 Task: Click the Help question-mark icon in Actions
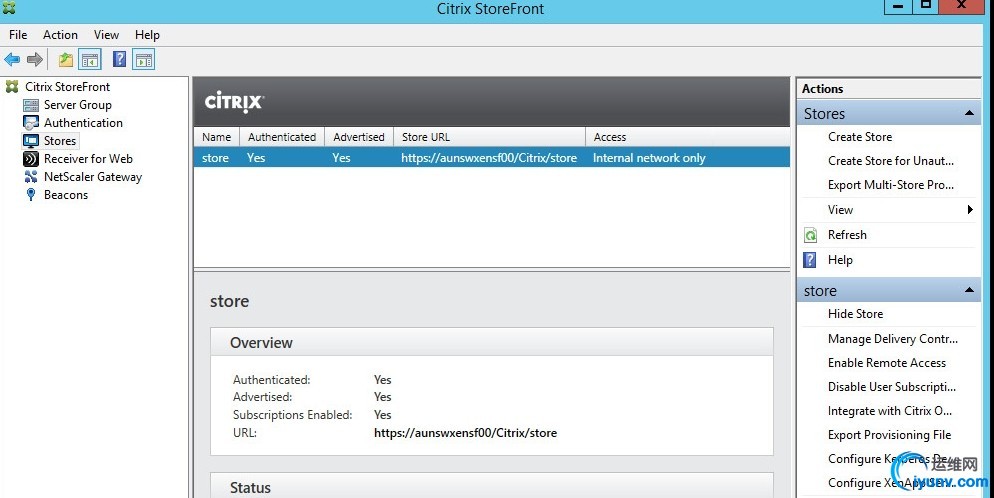click(x=810, y=260)
